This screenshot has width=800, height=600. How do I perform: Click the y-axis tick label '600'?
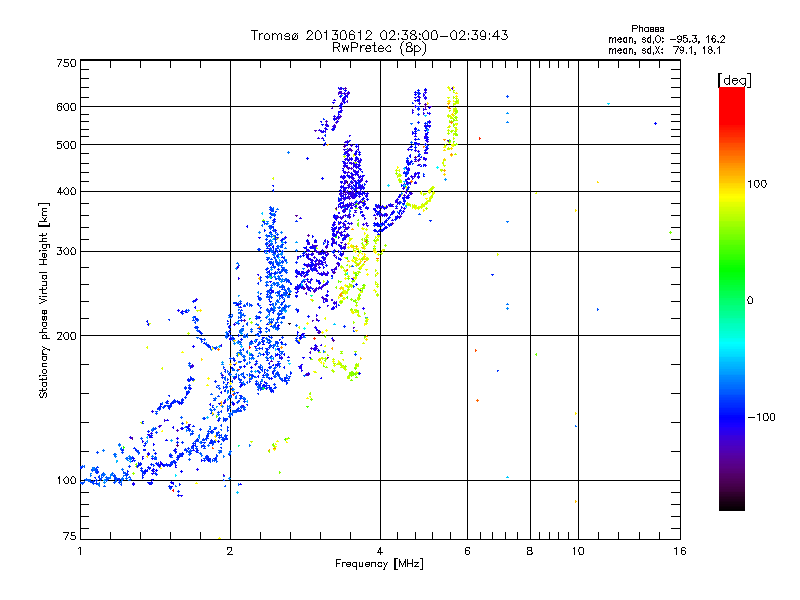point(66,107)
